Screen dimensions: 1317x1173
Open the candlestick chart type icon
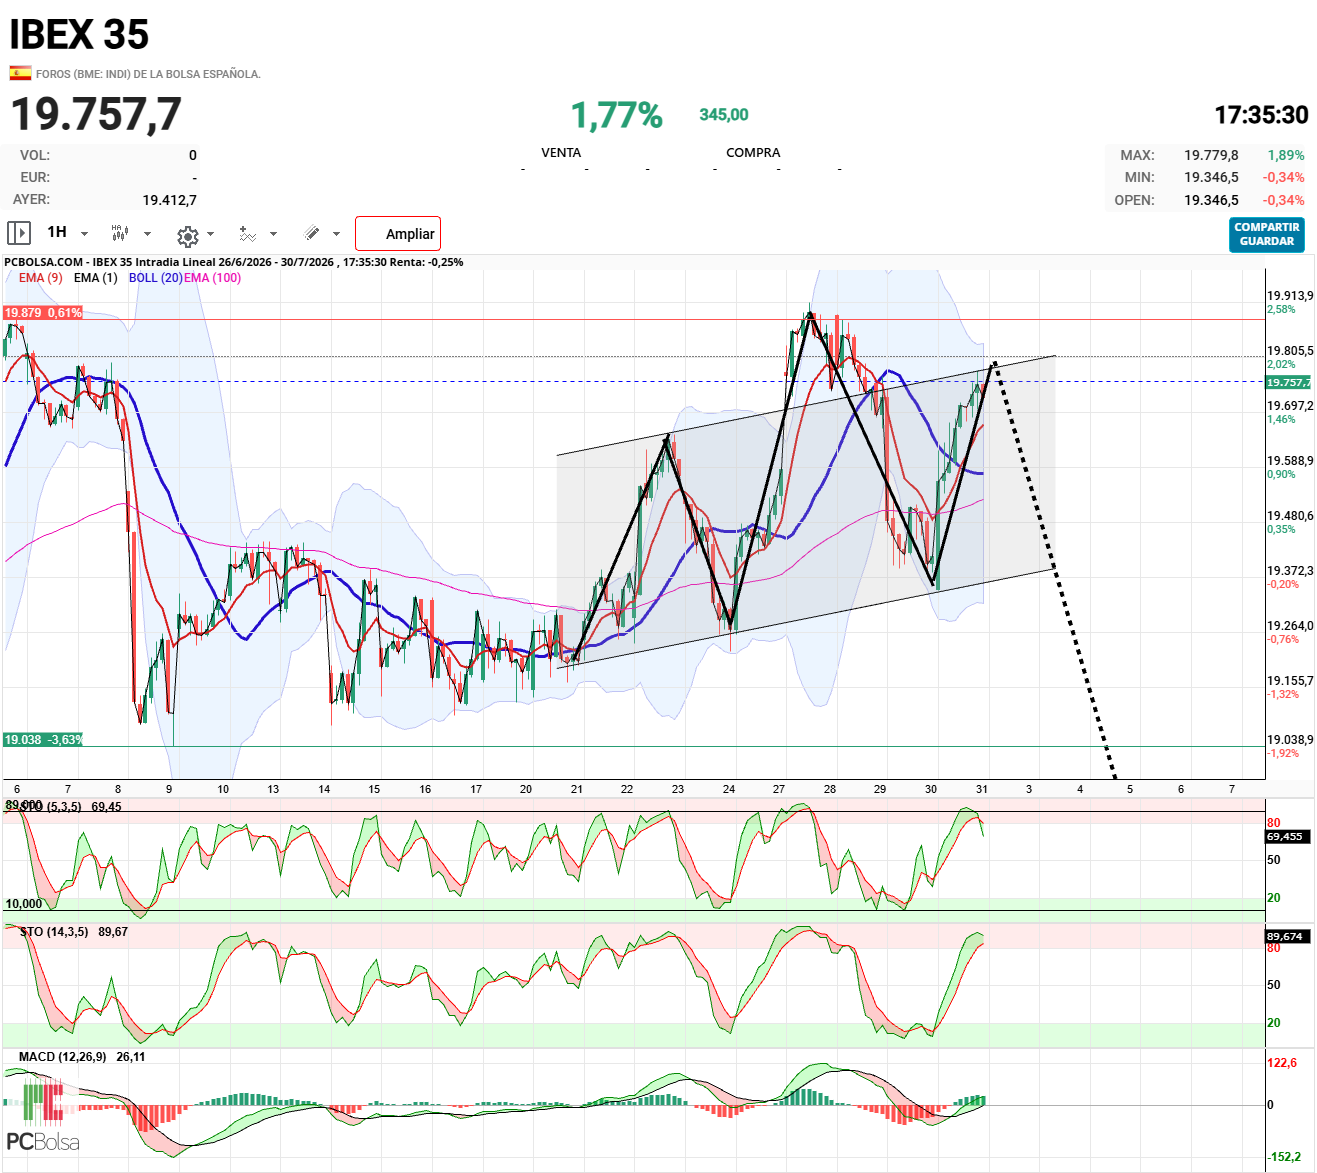[x=120, y=233]
